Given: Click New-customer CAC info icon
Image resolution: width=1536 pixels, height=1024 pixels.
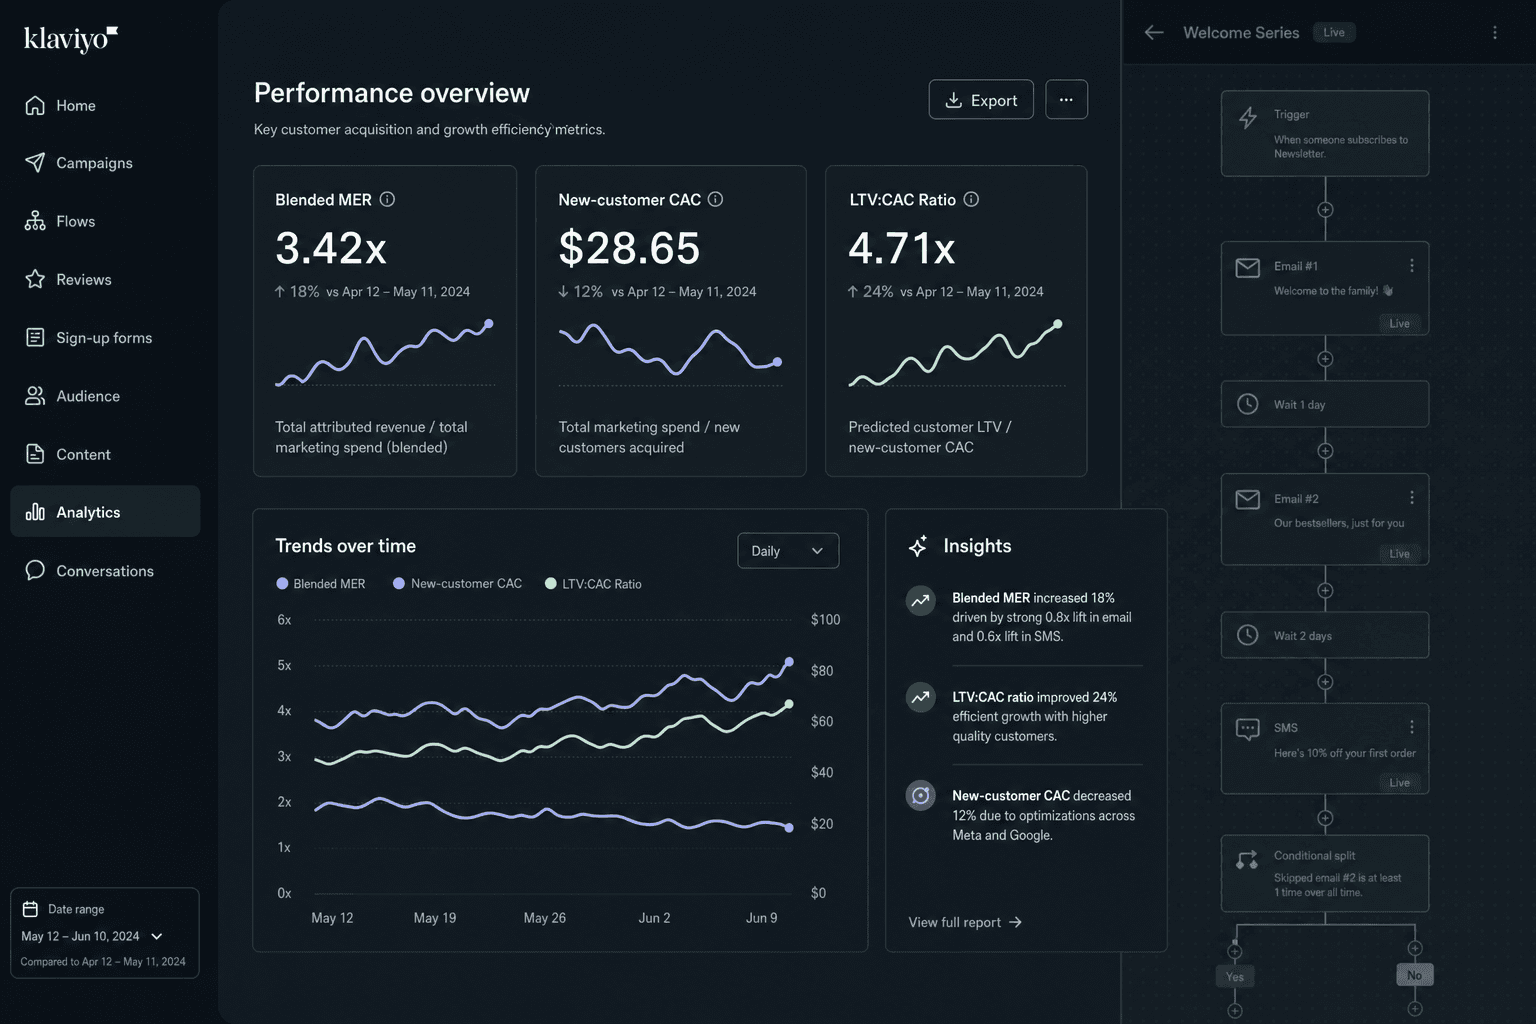Looking at the screenshot, I should click(x=715, y=199).
